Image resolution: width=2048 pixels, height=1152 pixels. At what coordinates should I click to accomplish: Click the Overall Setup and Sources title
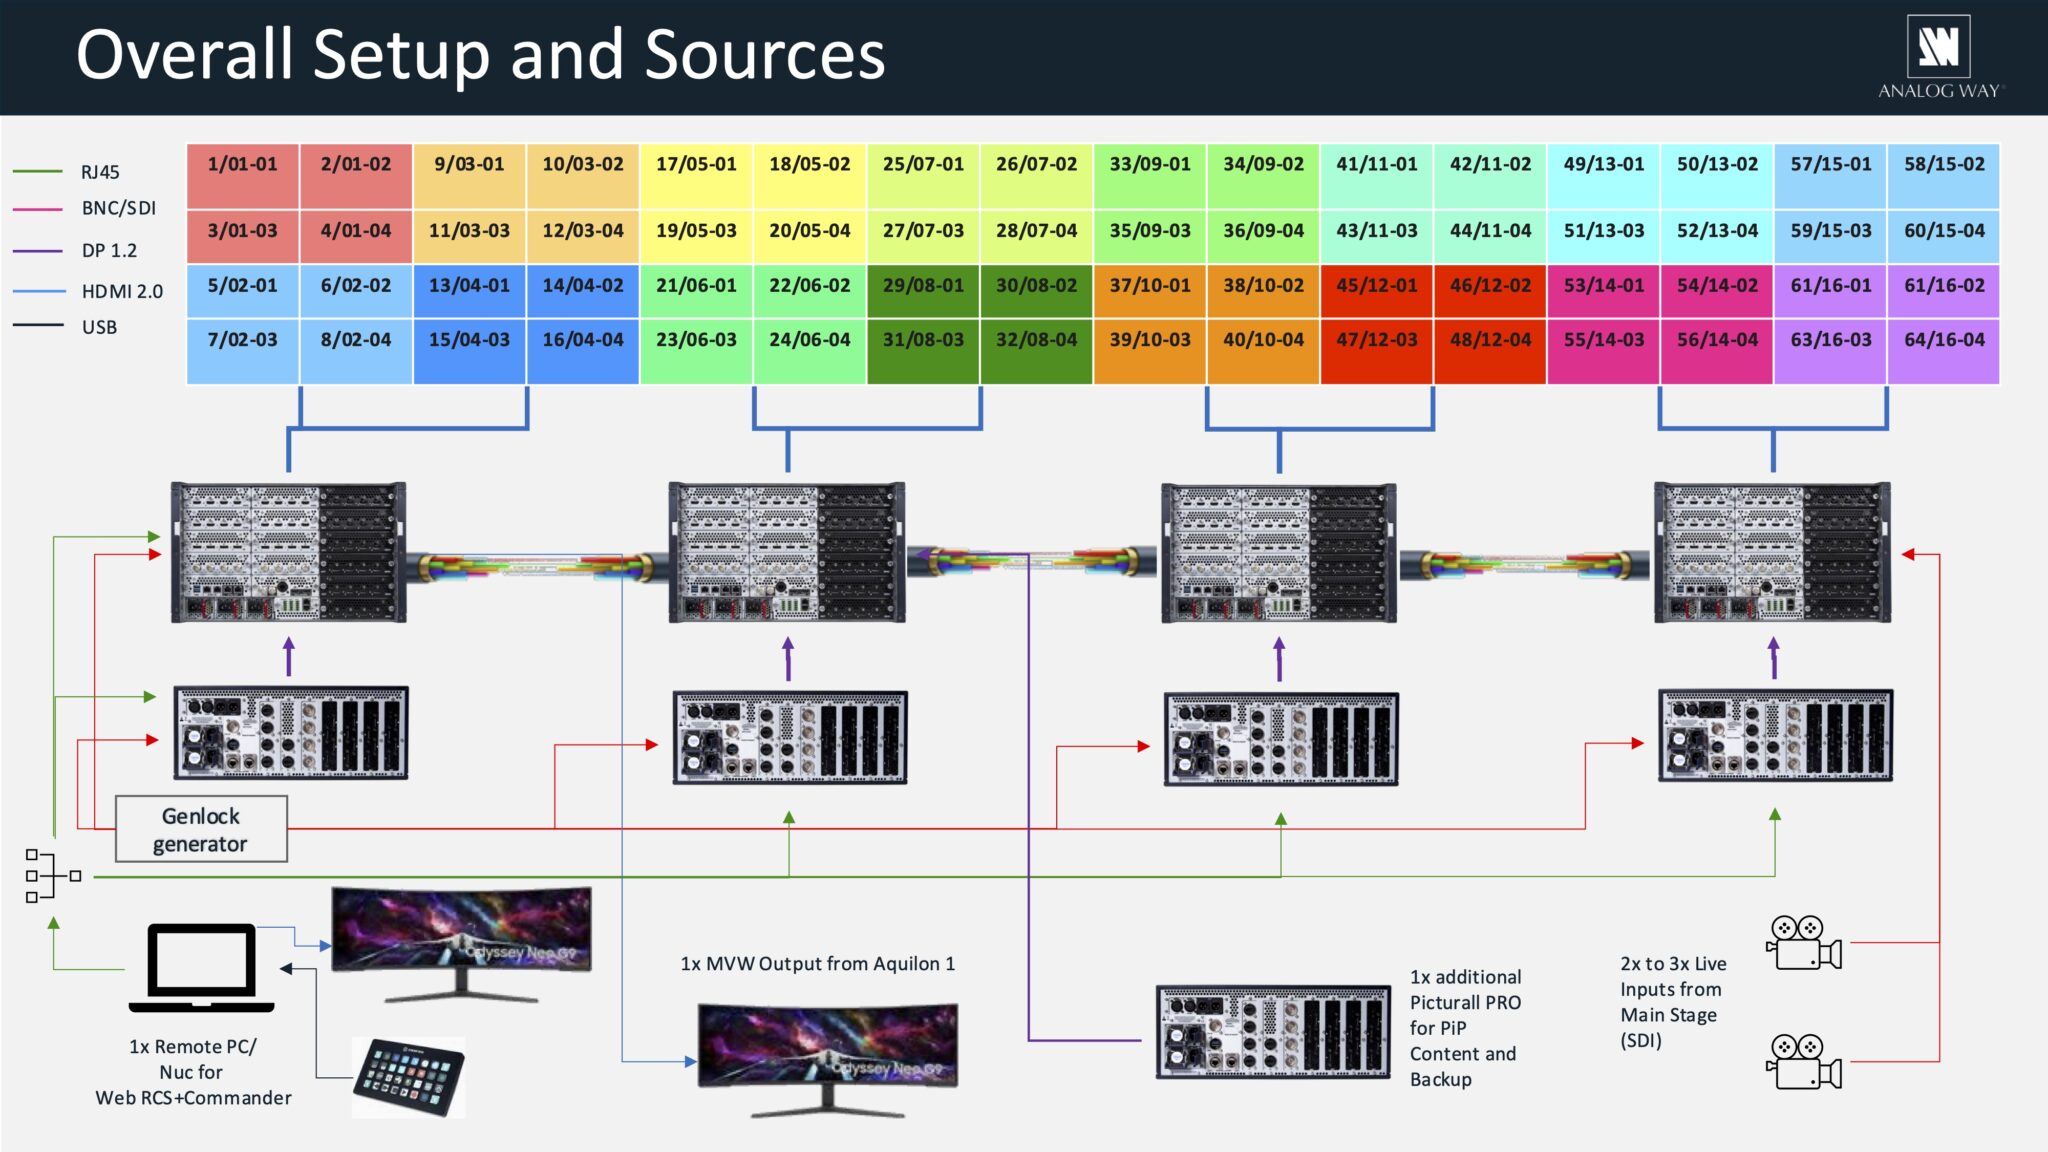(x=480, y=55)
